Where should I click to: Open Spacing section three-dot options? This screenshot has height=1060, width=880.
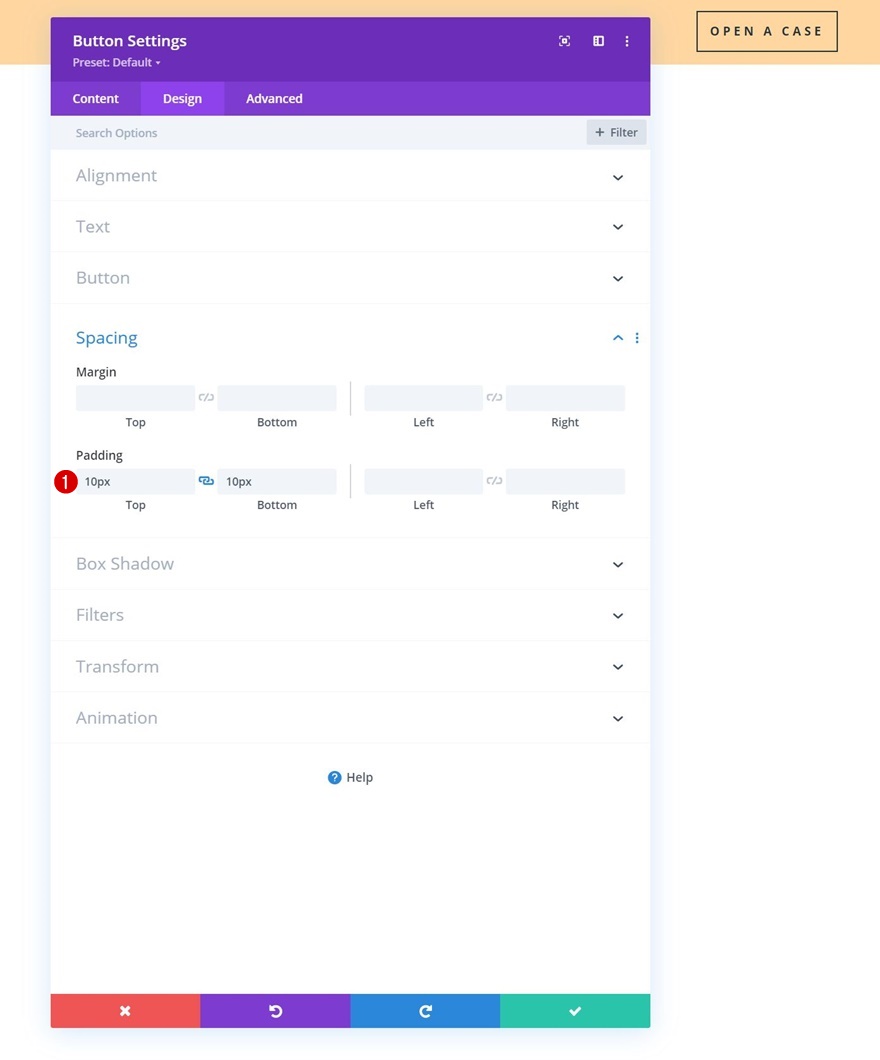(x=637, y=338)
